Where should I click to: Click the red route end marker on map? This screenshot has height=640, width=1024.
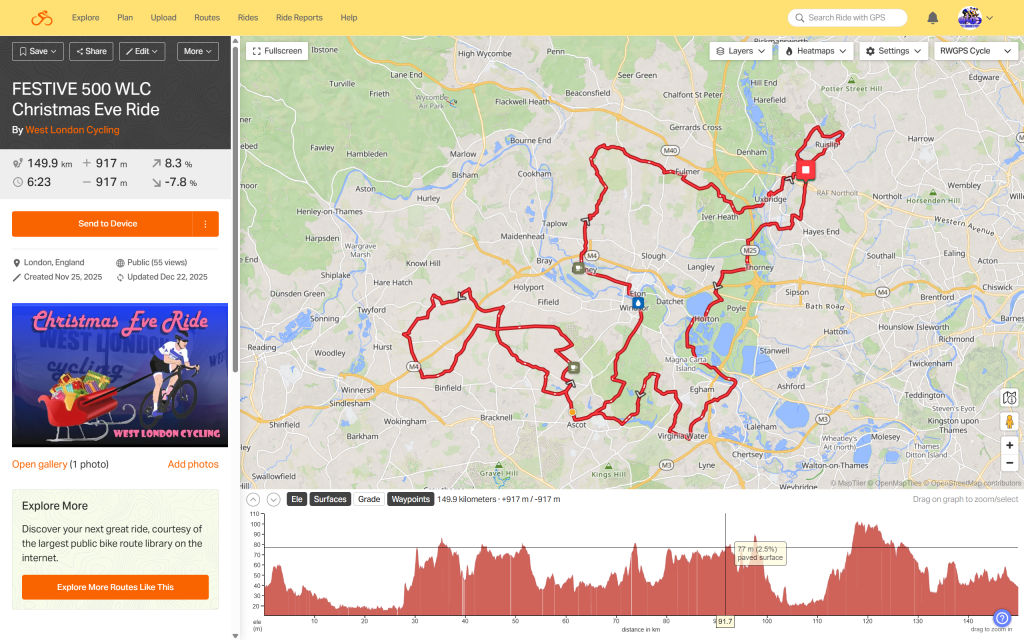click(805, 170)
